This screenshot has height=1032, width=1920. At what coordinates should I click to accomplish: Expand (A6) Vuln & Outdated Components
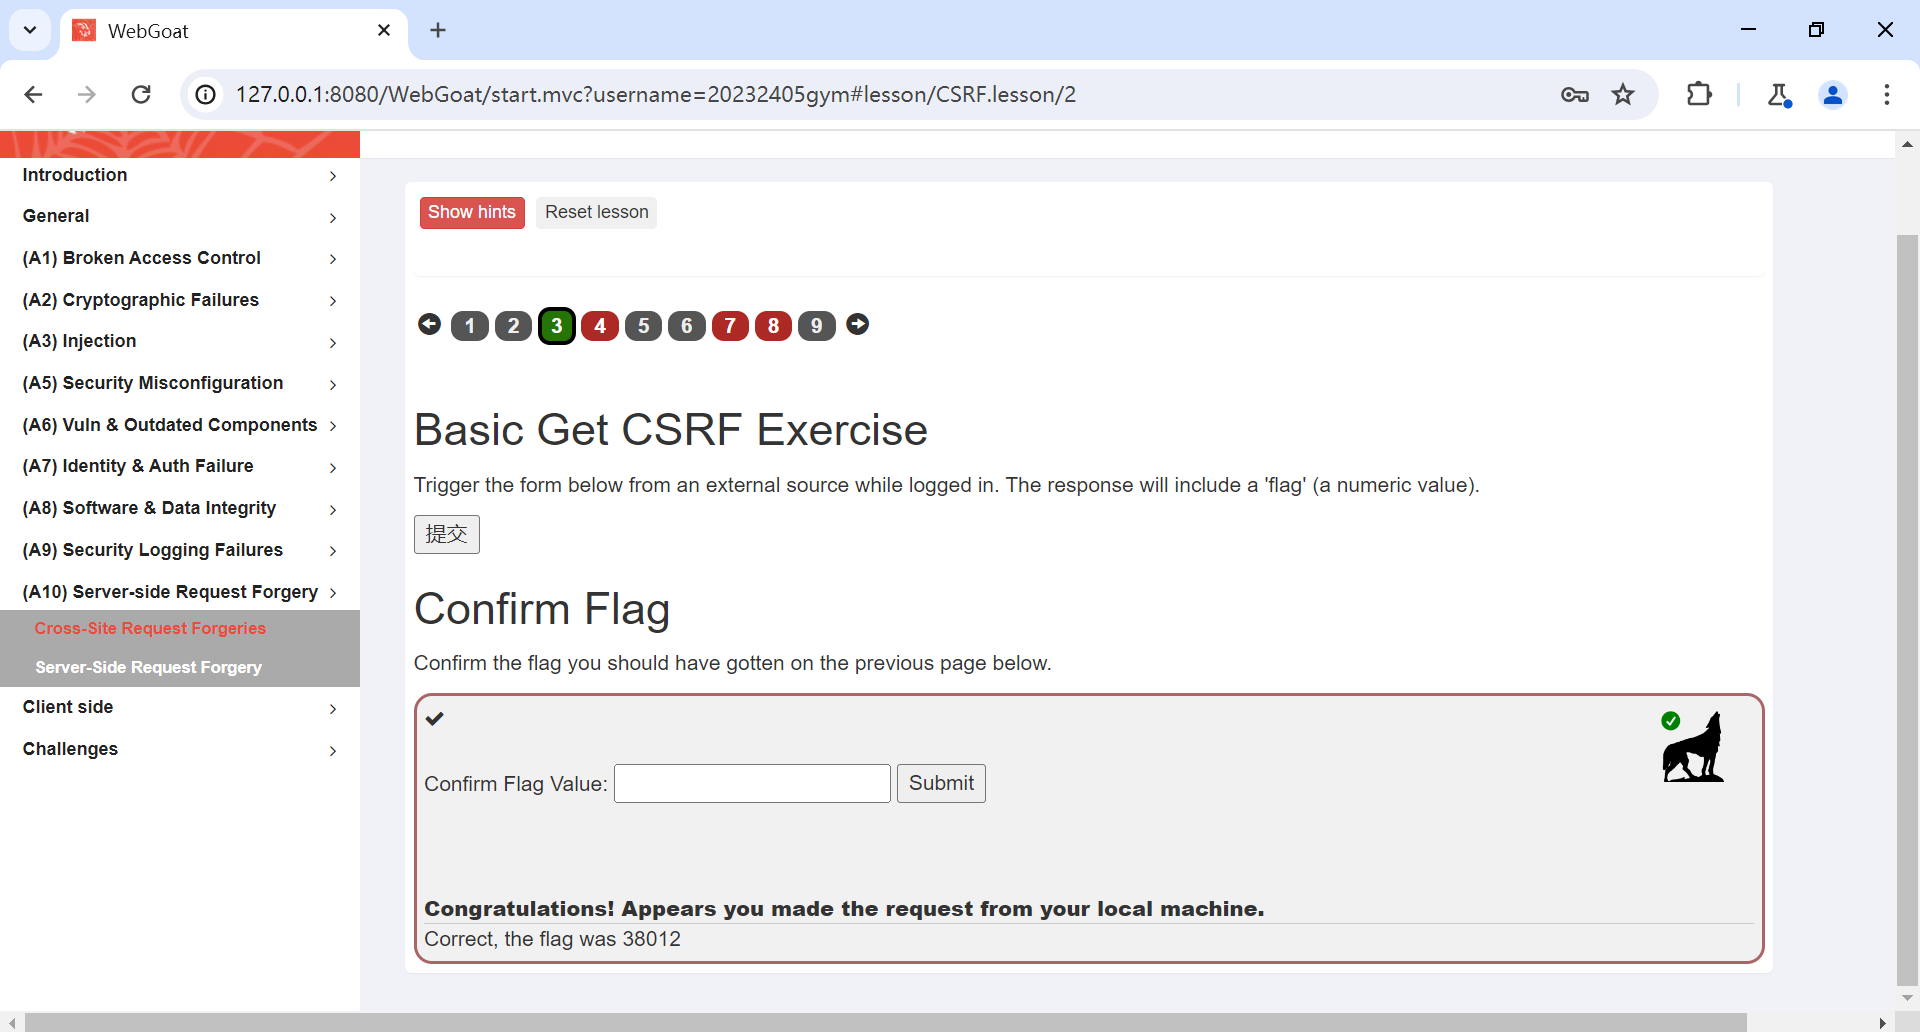(180, 425)
